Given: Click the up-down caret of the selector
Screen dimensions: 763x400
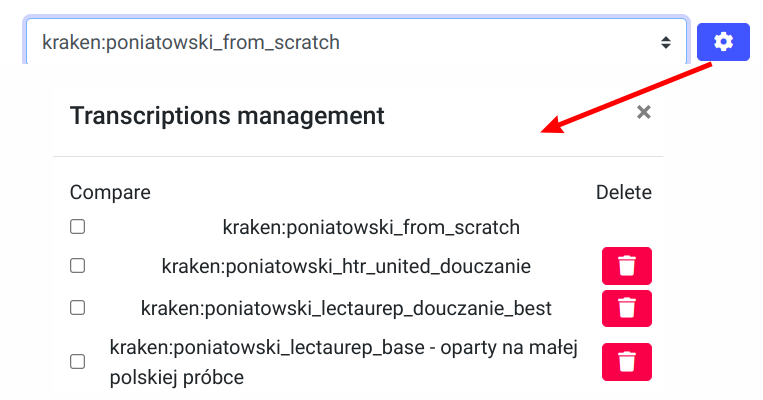Looking at the screenshot, I should point(665,42).
